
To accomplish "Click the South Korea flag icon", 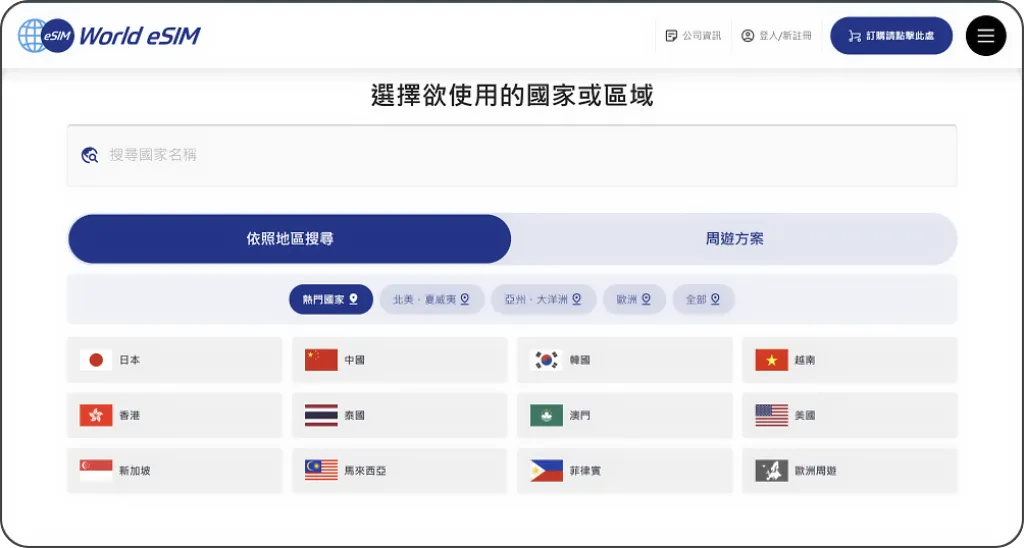I will coord(547,360).
